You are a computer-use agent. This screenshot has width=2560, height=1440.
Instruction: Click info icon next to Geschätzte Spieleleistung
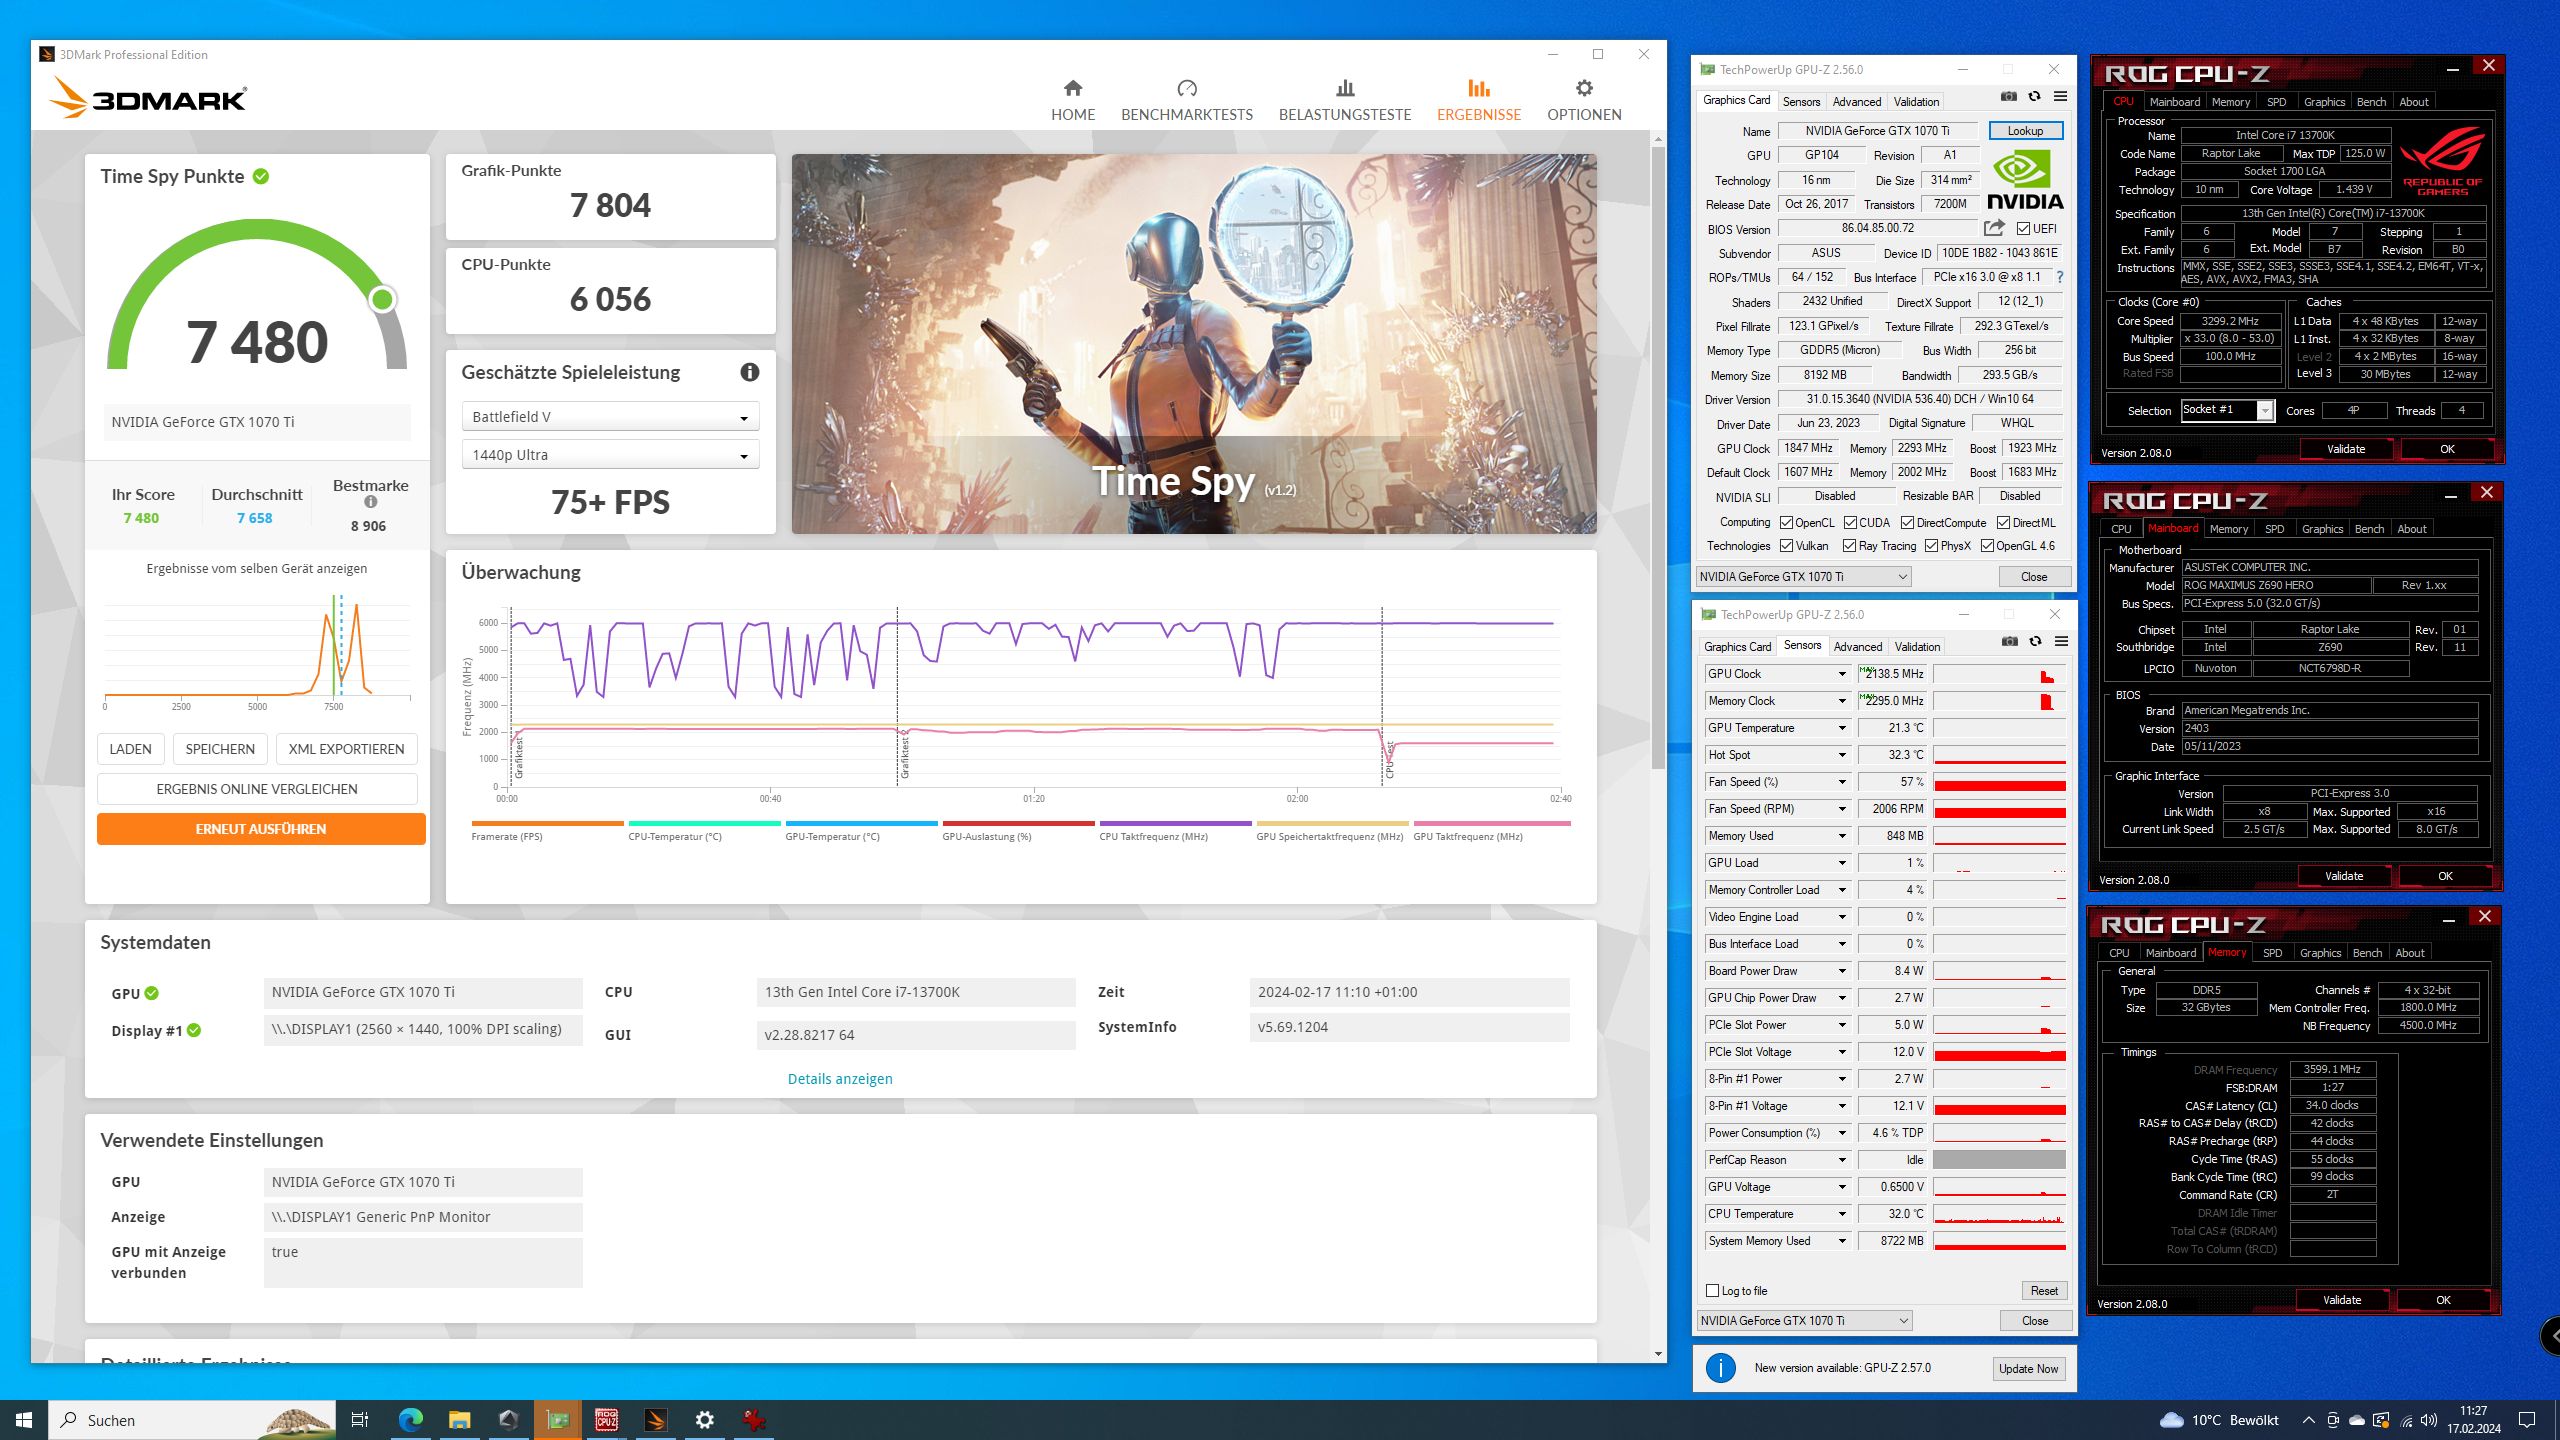[749, 372]
